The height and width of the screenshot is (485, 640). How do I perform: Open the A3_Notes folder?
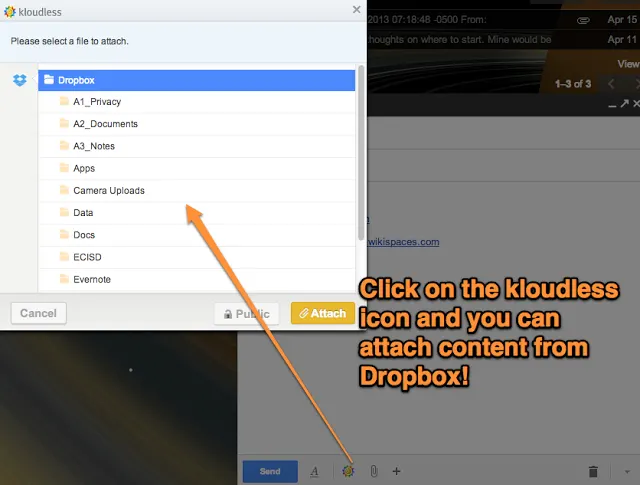click(196, 146)
